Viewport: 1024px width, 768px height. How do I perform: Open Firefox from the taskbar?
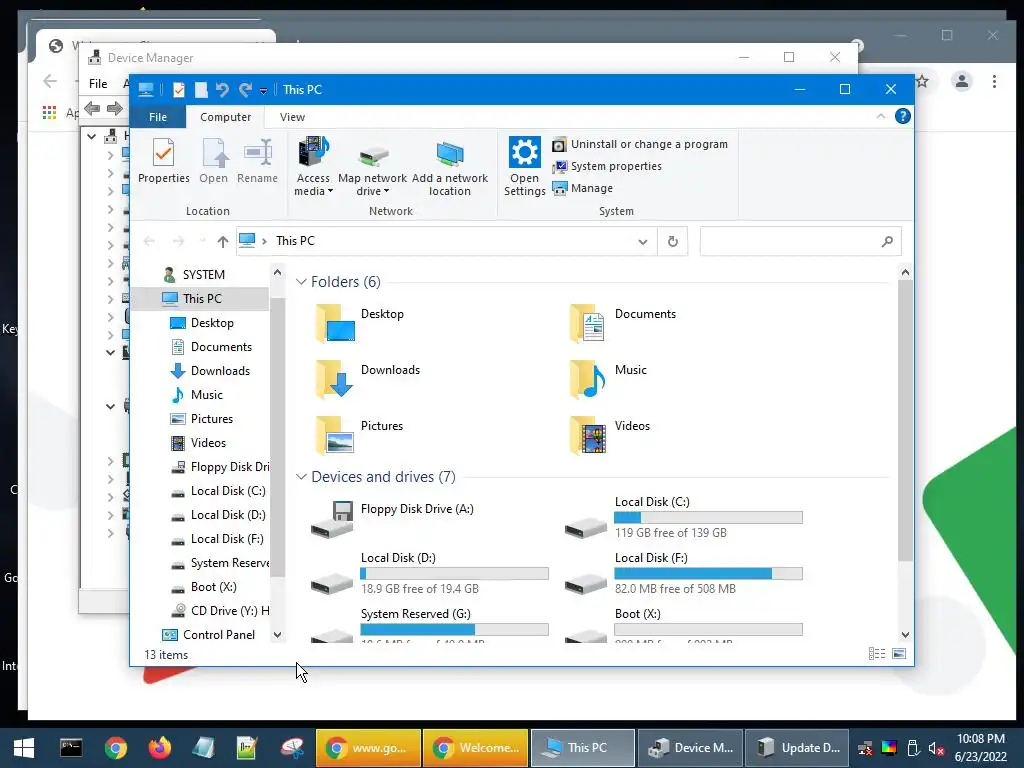coord(159,748)
